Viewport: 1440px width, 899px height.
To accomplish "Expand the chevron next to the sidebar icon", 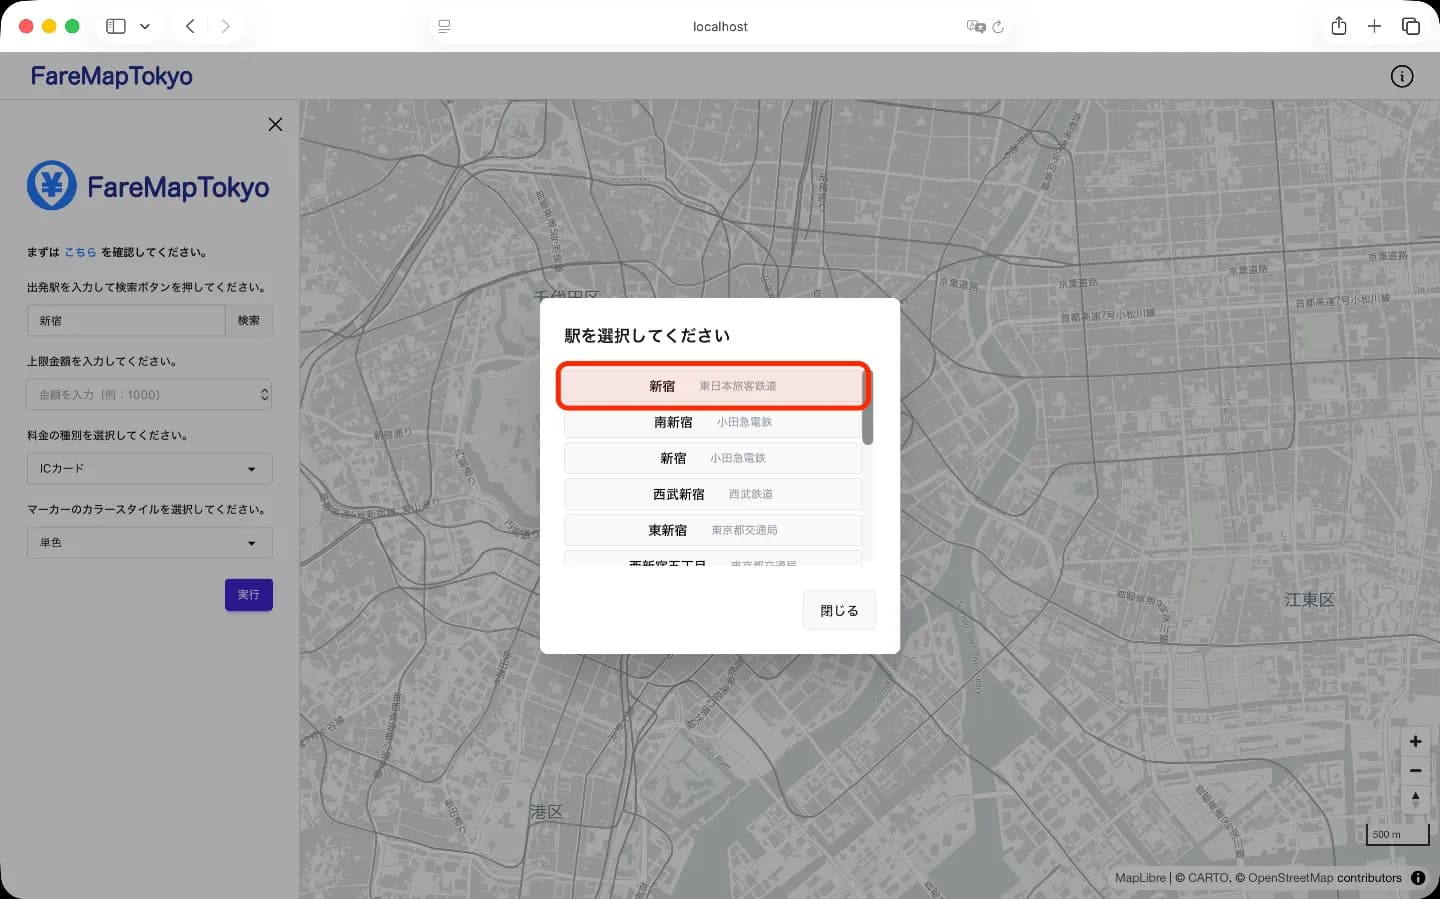I will 145,26.
